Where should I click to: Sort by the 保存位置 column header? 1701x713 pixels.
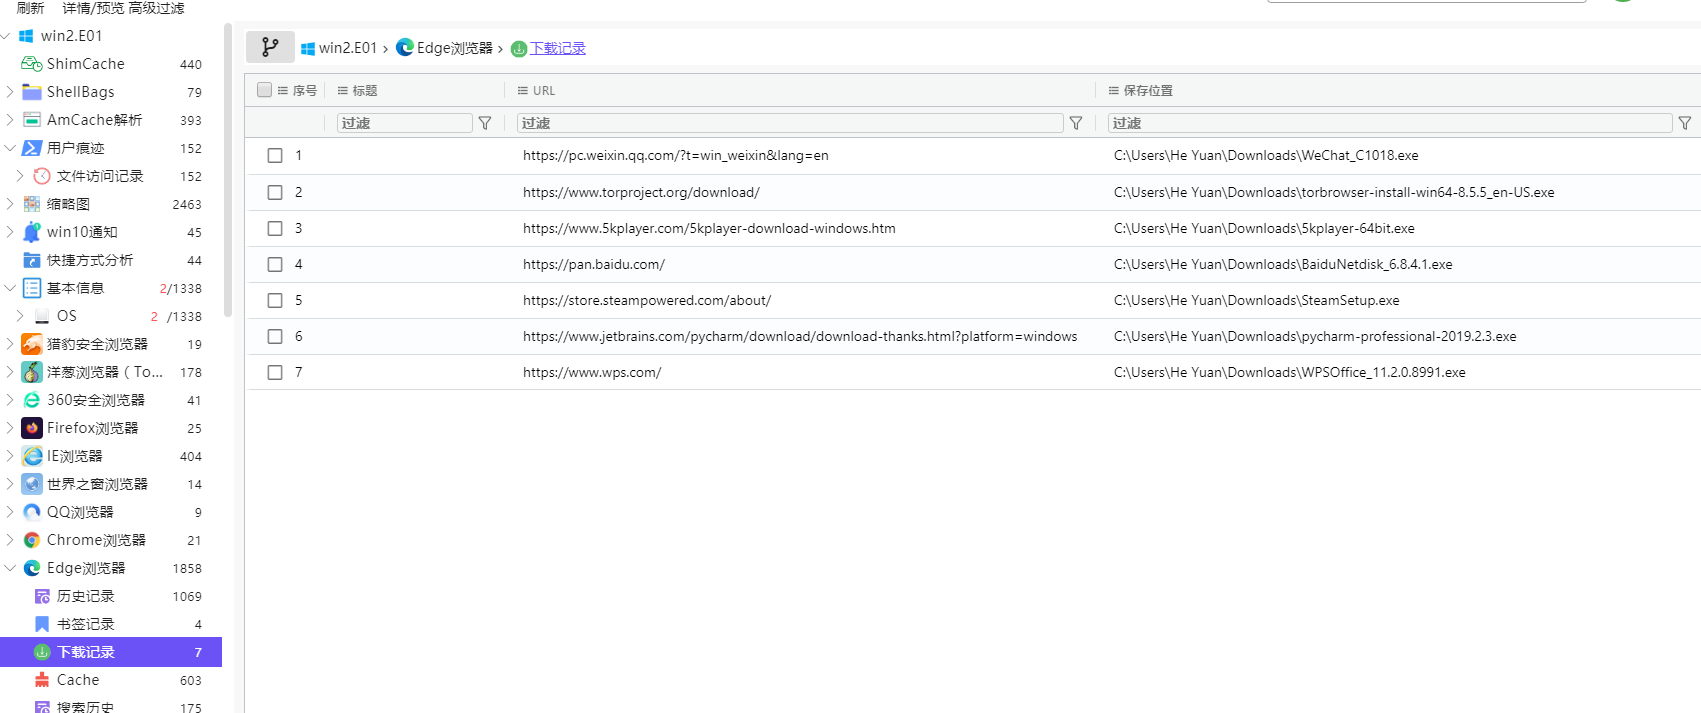[x=1140, y=90]
